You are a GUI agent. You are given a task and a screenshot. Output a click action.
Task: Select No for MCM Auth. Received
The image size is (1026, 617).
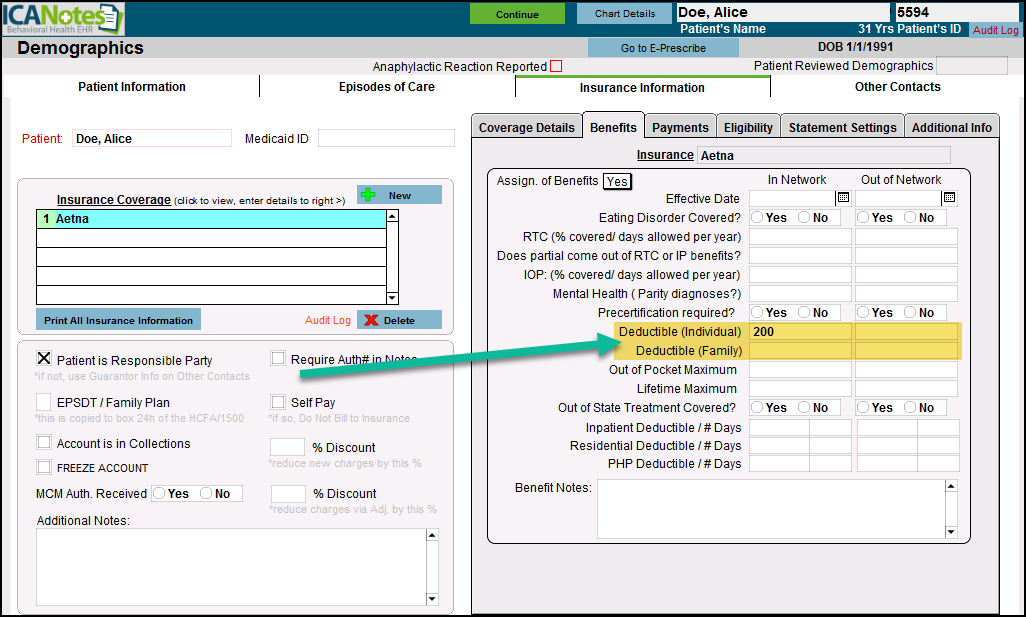[206, 494]
